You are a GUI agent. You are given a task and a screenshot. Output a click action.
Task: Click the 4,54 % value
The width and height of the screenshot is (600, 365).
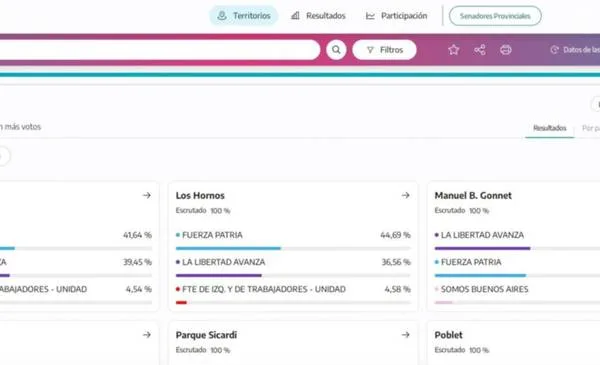[139, 289]
